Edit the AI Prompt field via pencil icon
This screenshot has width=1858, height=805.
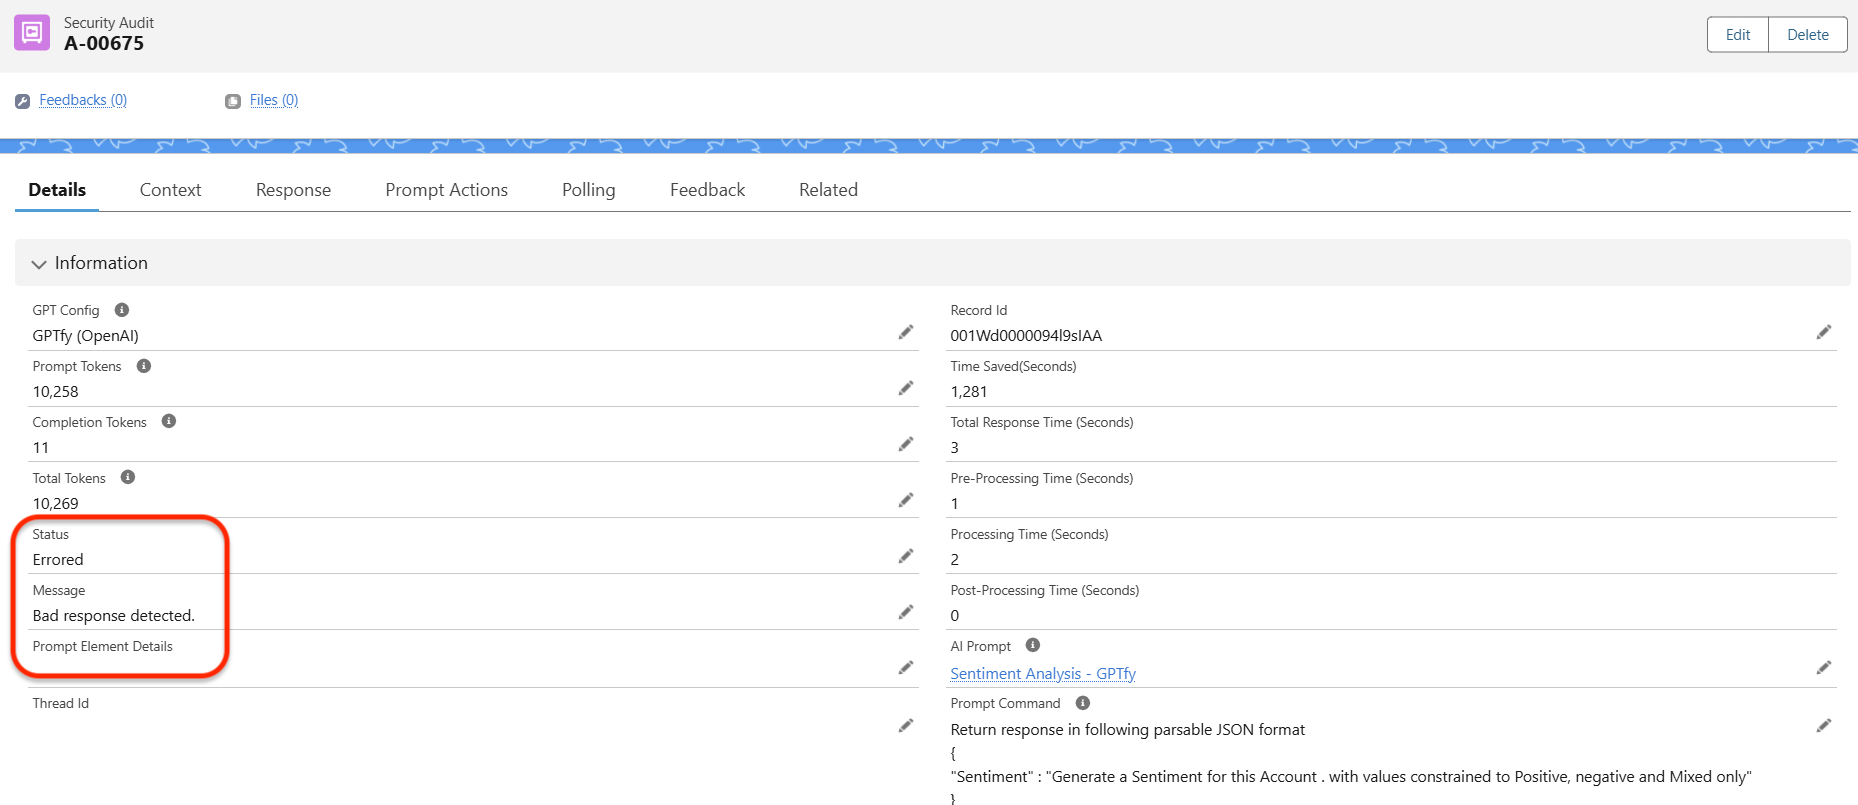pos(1824,667)
